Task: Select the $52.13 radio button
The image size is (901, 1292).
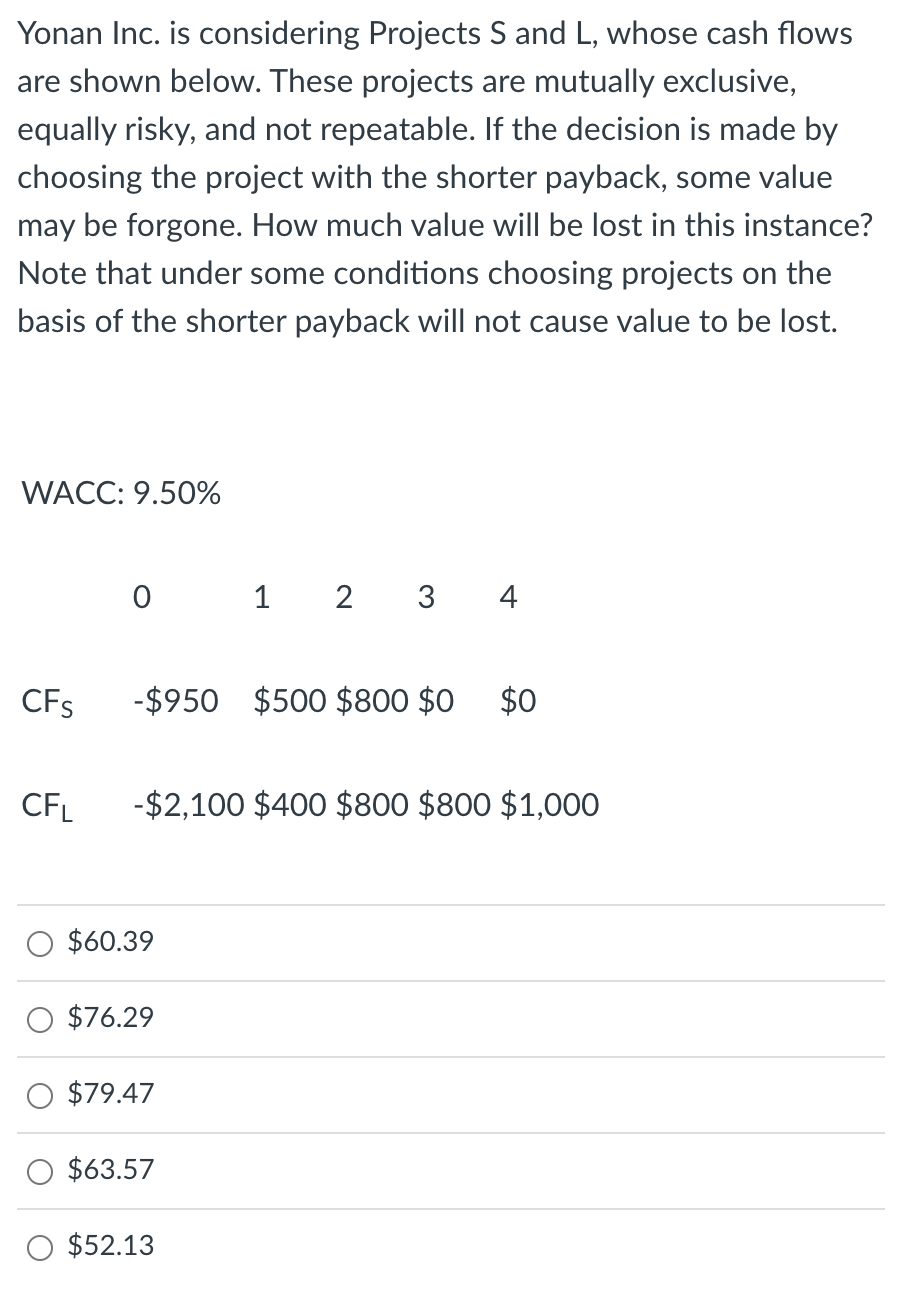Action: 40,1247
